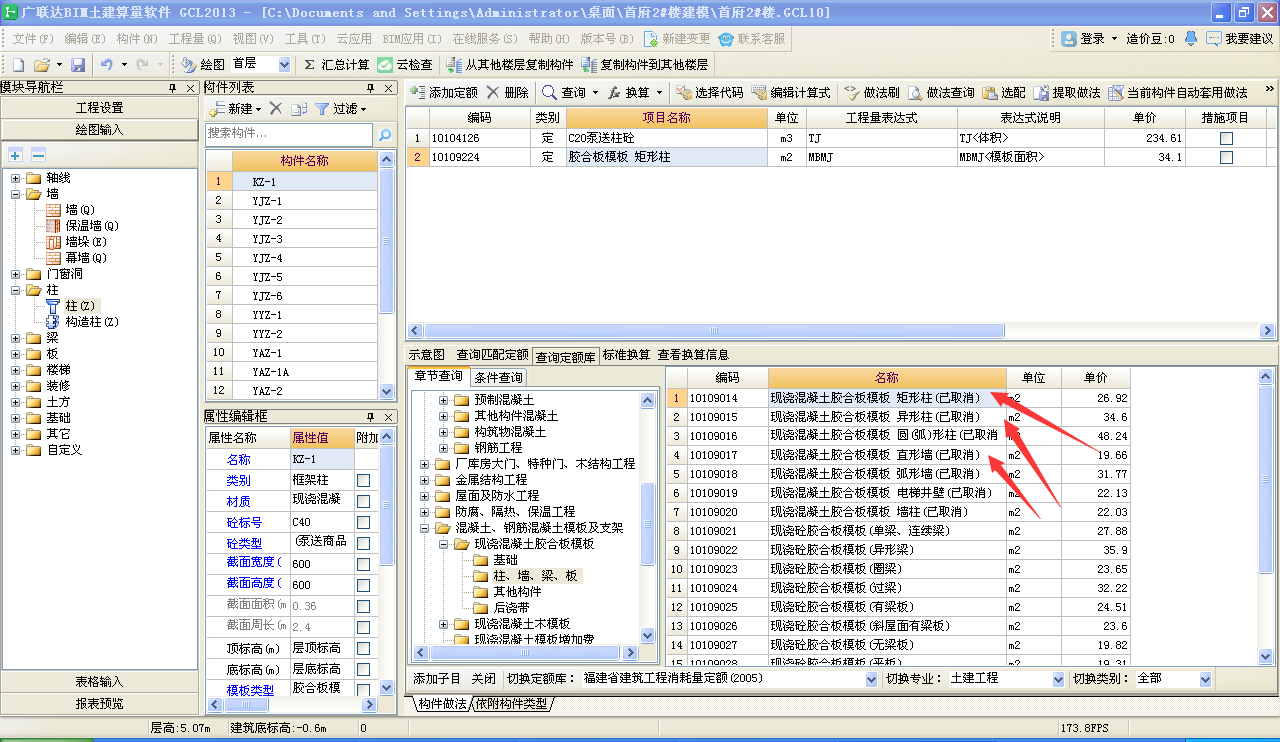Screen dimensions: 1280x742
Task: Open 云检查 cloud check
Action: pyautogui.click(x=405, y=64)
